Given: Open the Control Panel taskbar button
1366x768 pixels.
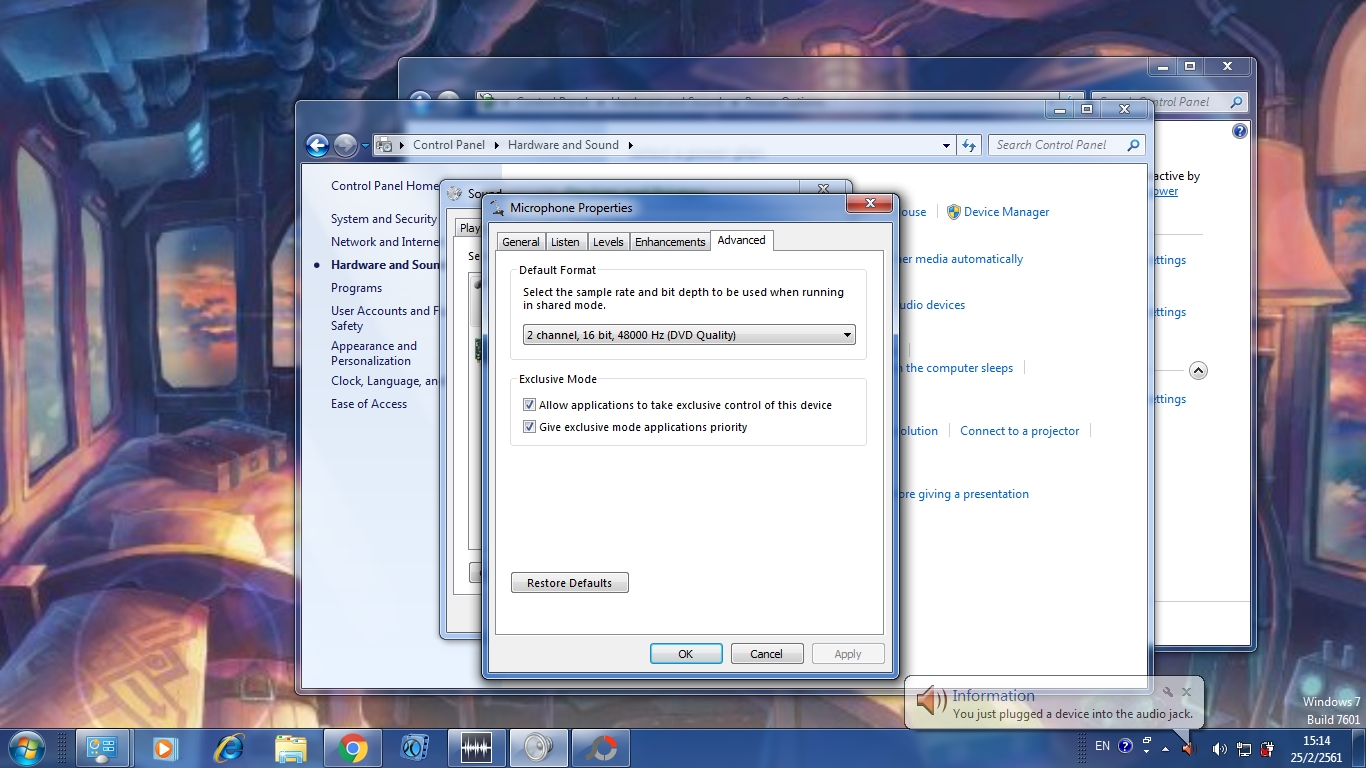Looking at the screenshot, I should tap(103, 748).
